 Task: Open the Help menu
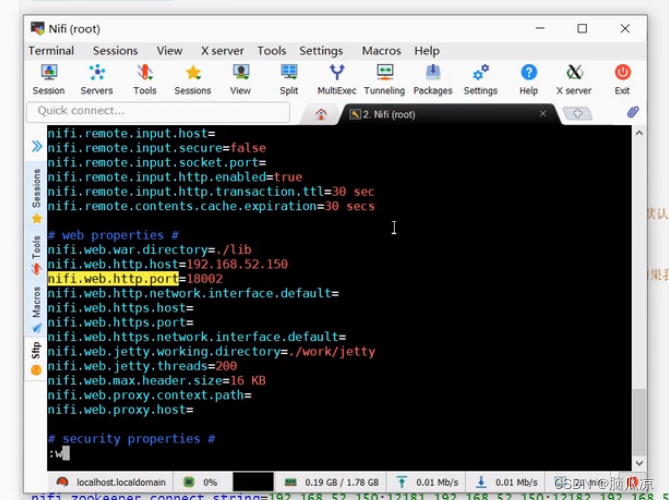[x=427, y=51]
